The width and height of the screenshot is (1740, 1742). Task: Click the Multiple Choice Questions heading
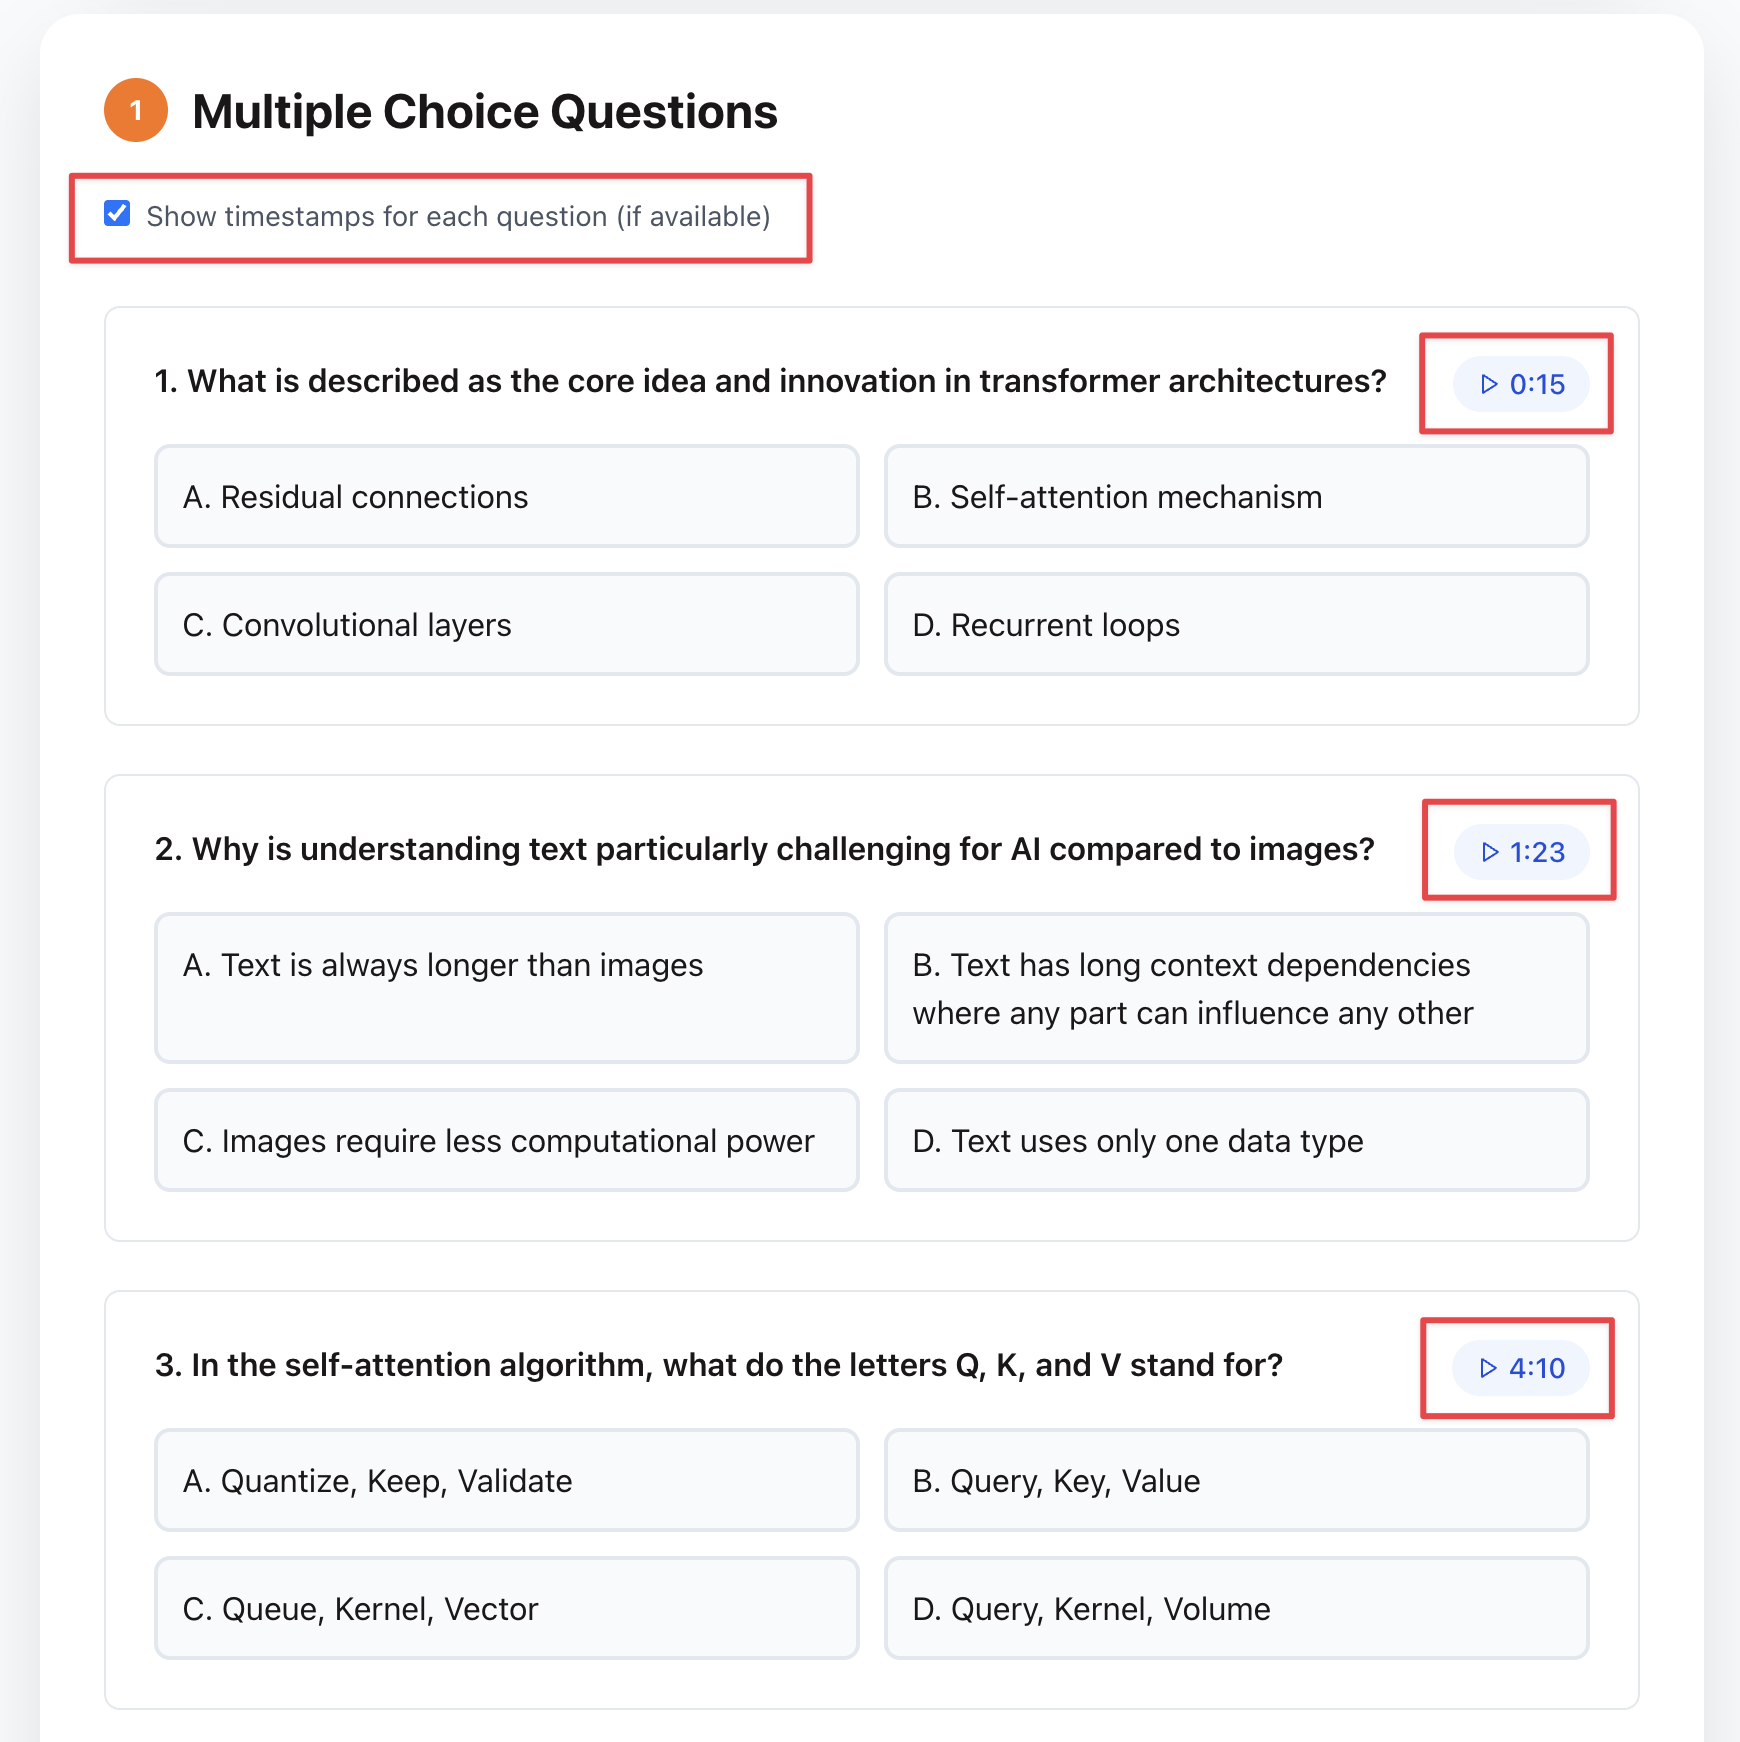coord(485,111)
